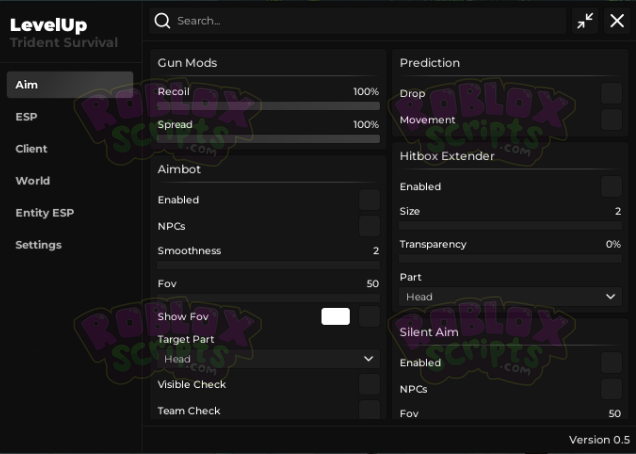Close the LevelUp menu with X icon
Image resolution: width=636 pixels, height=454 pixels.
click(617, 21)
